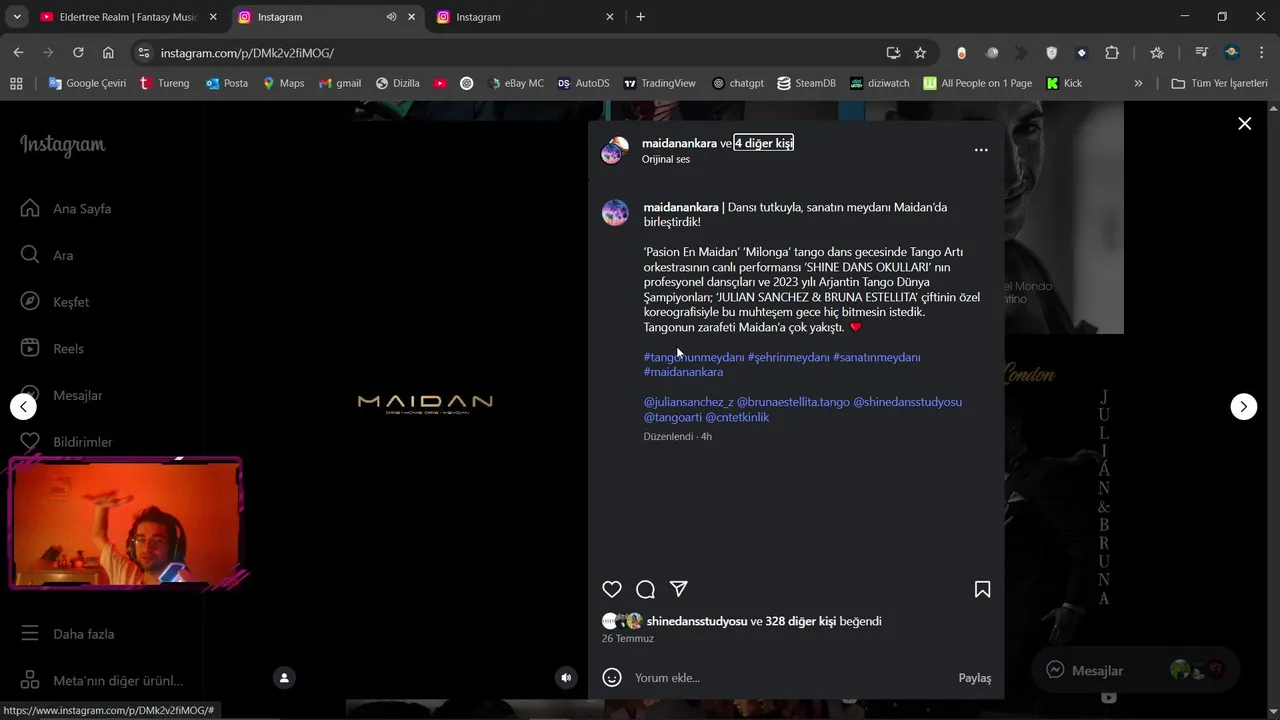
Task: Switch to Eldertree Realm YouTube tab
Action: point(128,17)
